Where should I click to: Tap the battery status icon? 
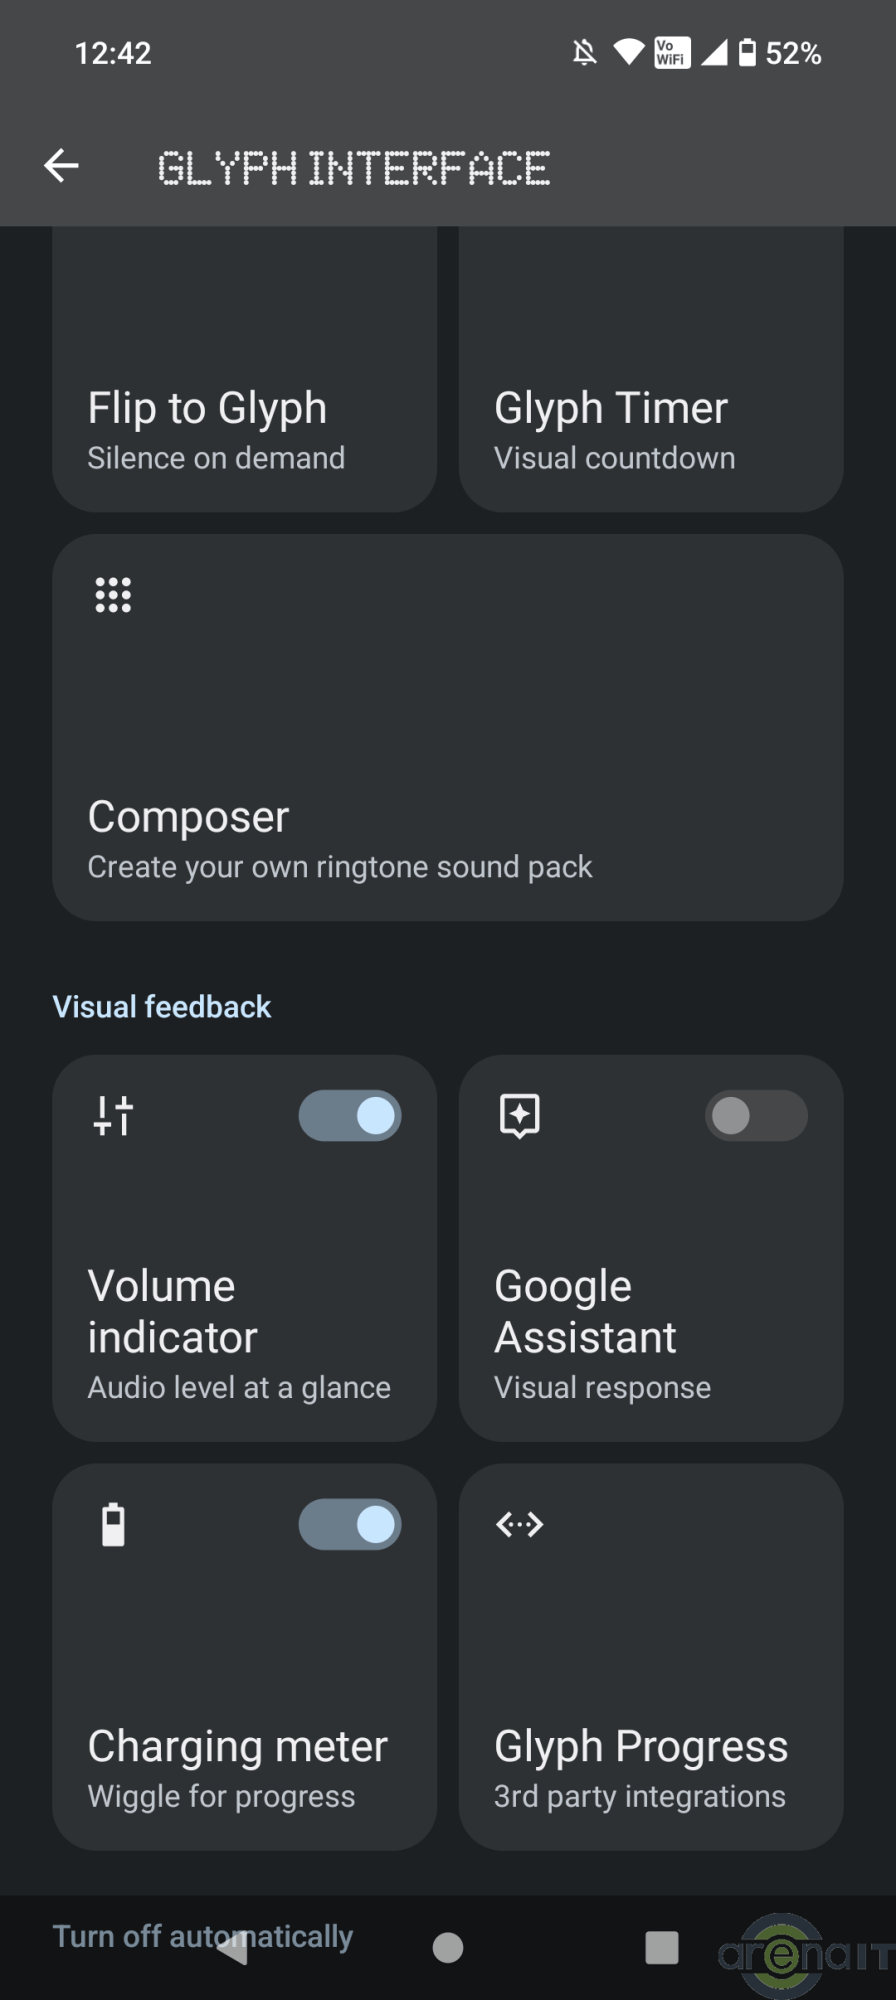[747, 52]
